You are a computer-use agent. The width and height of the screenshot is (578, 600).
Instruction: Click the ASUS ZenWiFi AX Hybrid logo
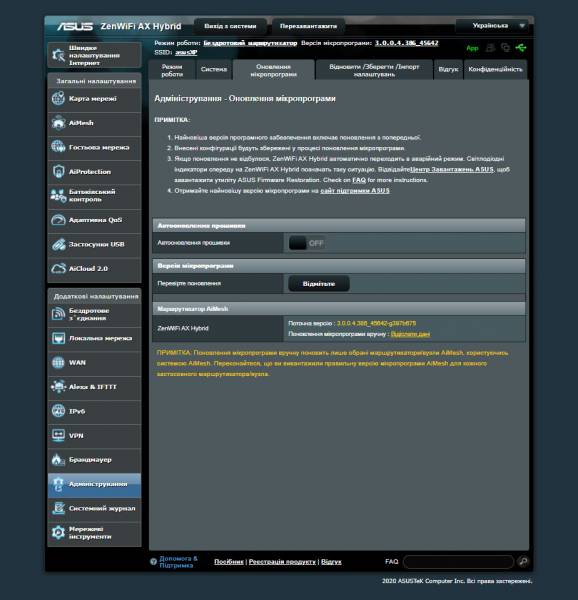pyautogui.click(x=119, y=26)
